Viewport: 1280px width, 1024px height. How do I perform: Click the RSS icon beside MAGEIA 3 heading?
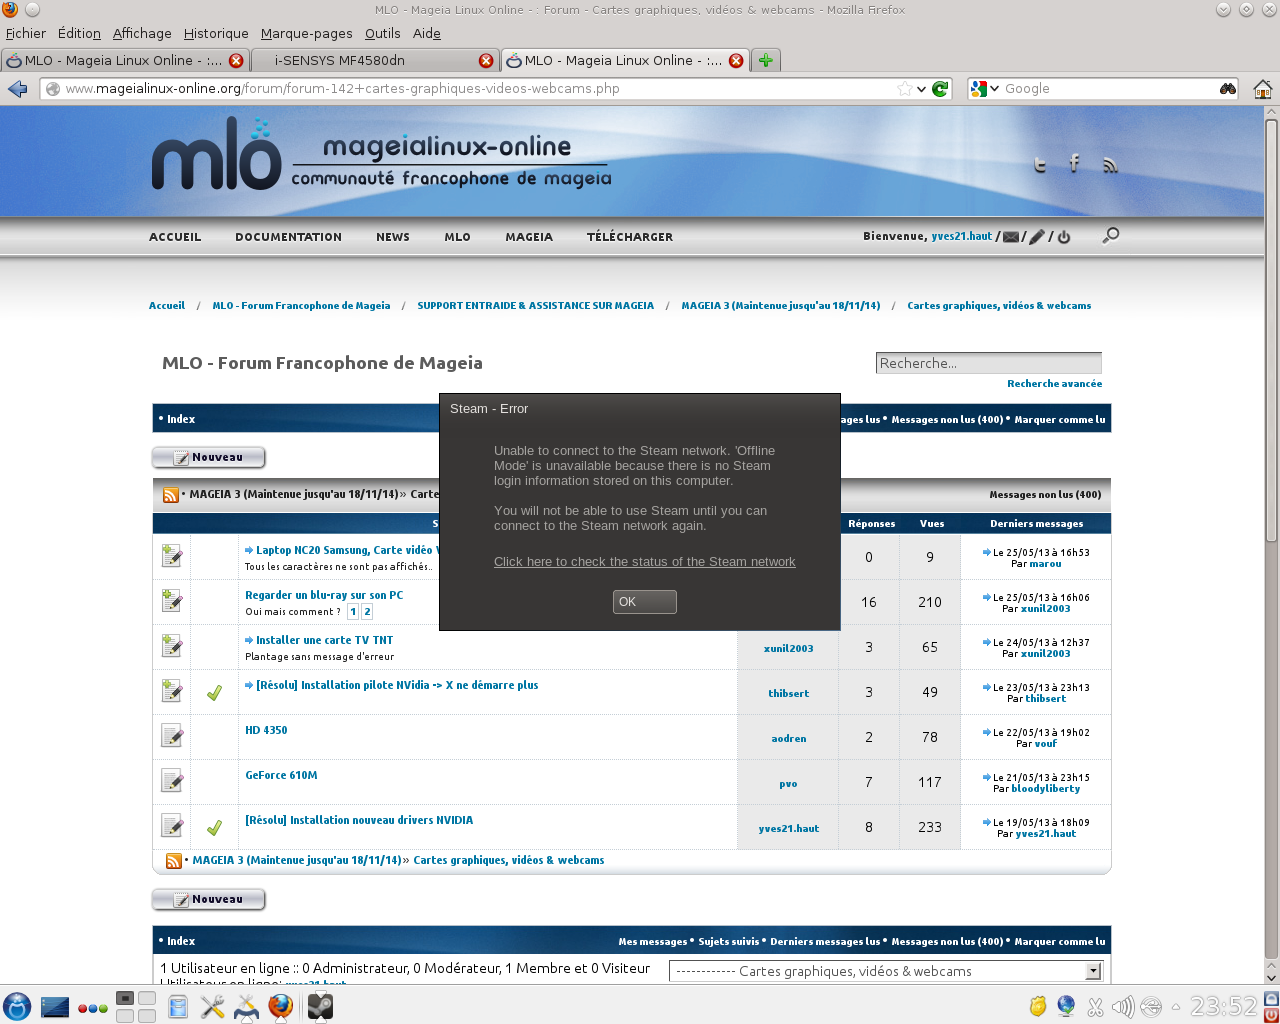pyautogui.click(x=171, y=495)
